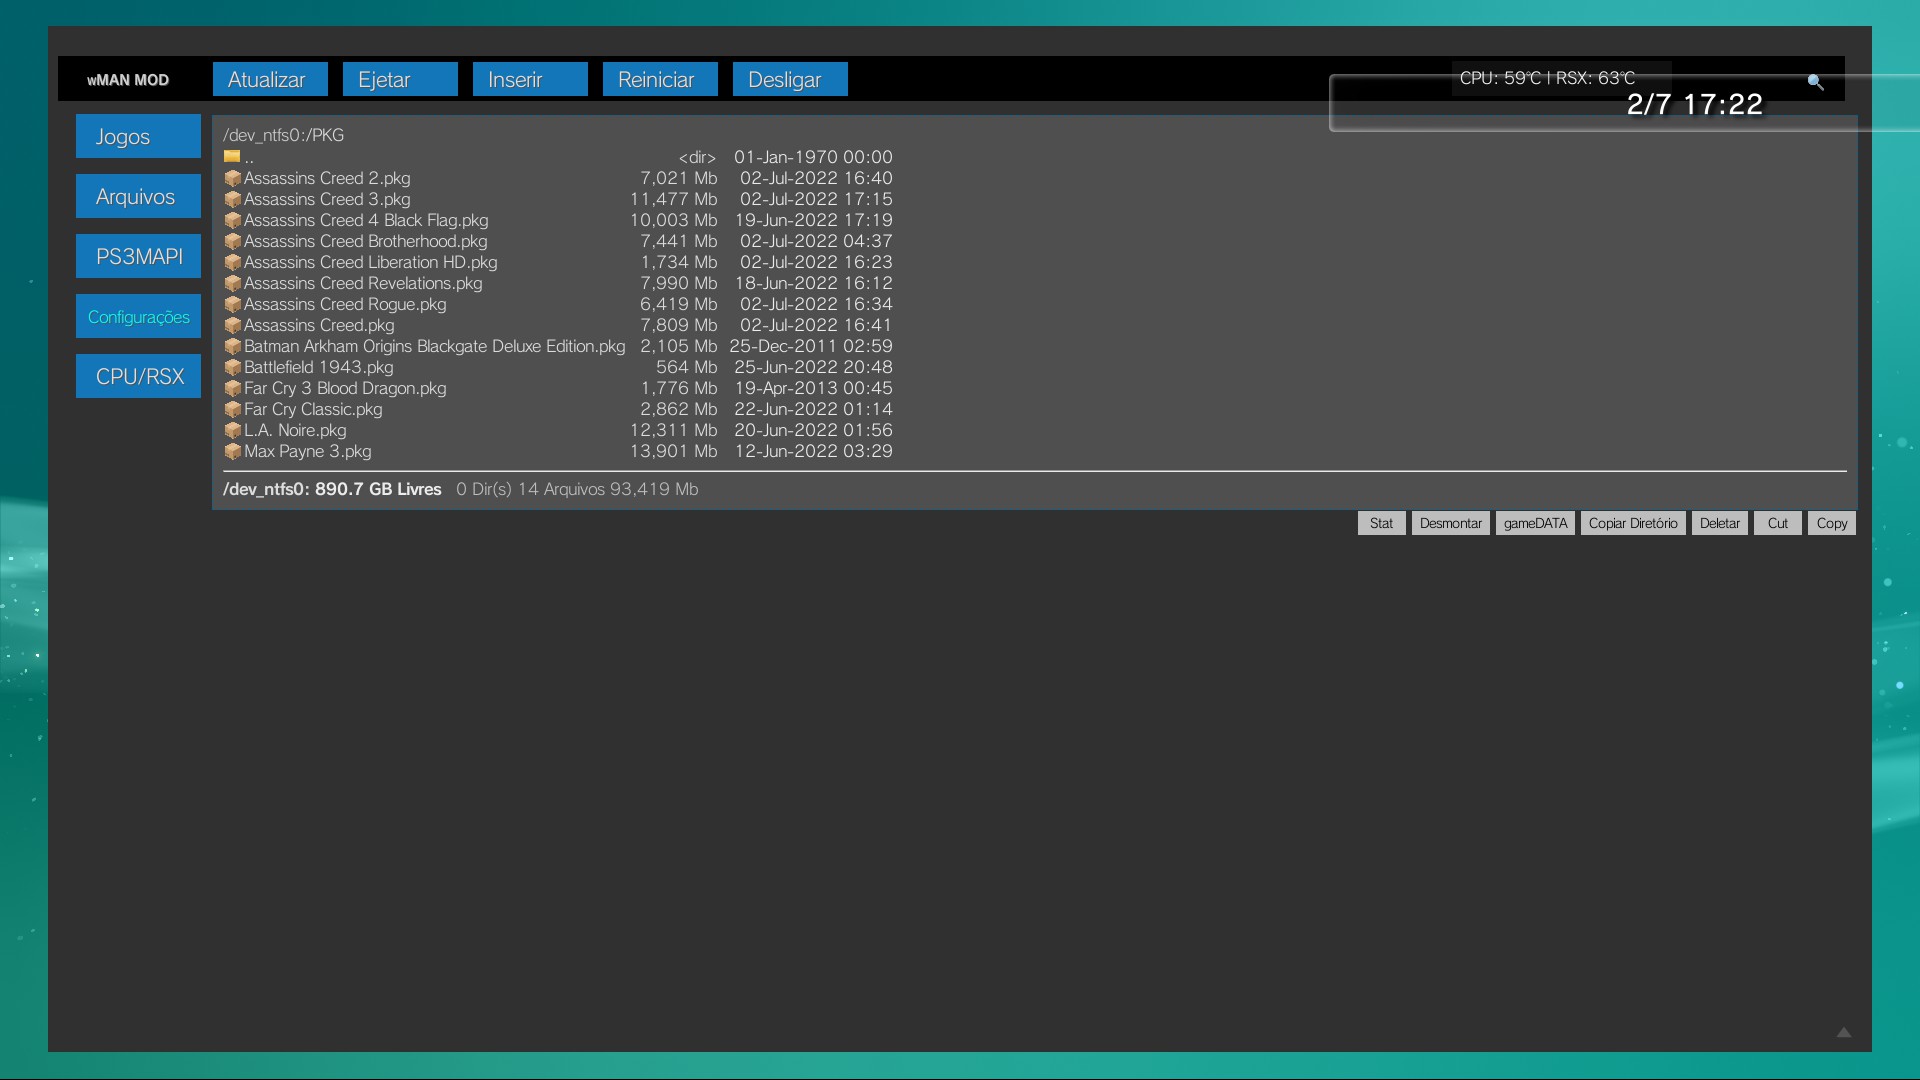Click the scroll-to-top triangle at bottom right
Screen dimensions: 1920x1080
tap(1844, 1033)
